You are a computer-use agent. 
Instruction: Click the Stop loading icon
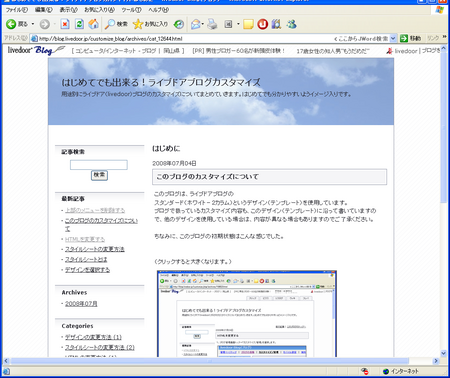(65, 24)
